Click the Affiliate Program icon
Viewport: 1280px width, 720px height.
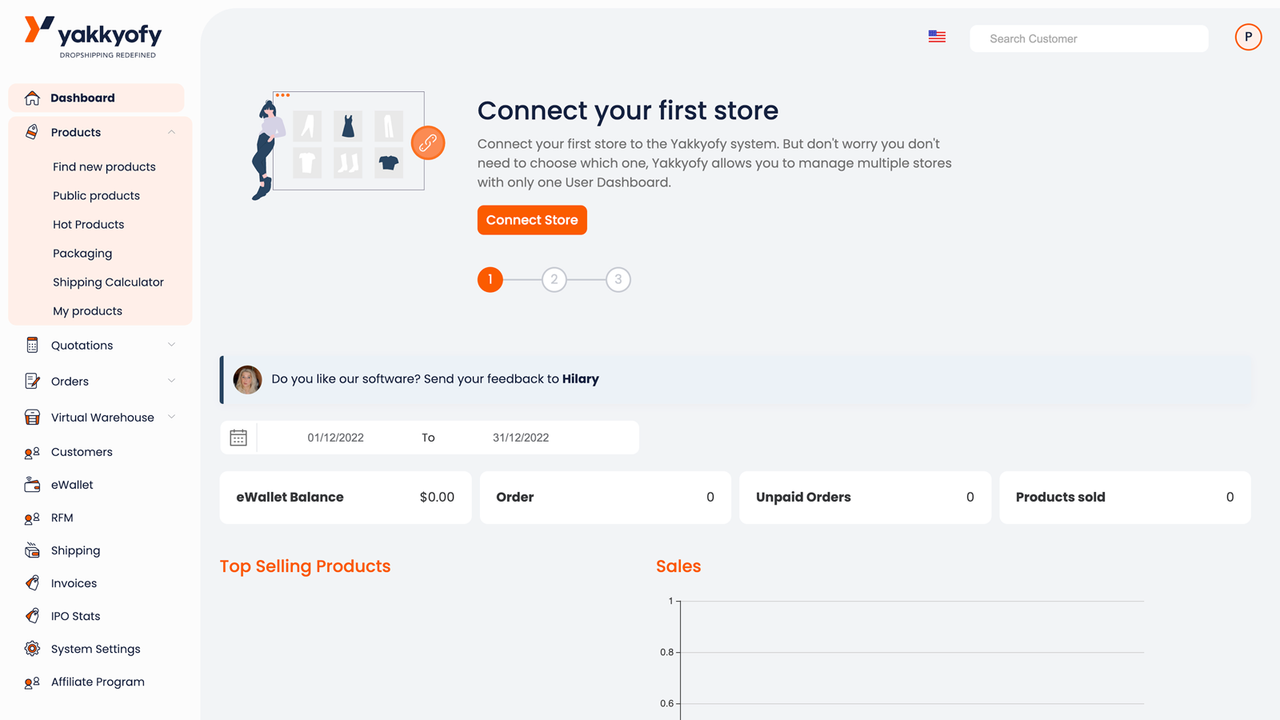[32, 682]
